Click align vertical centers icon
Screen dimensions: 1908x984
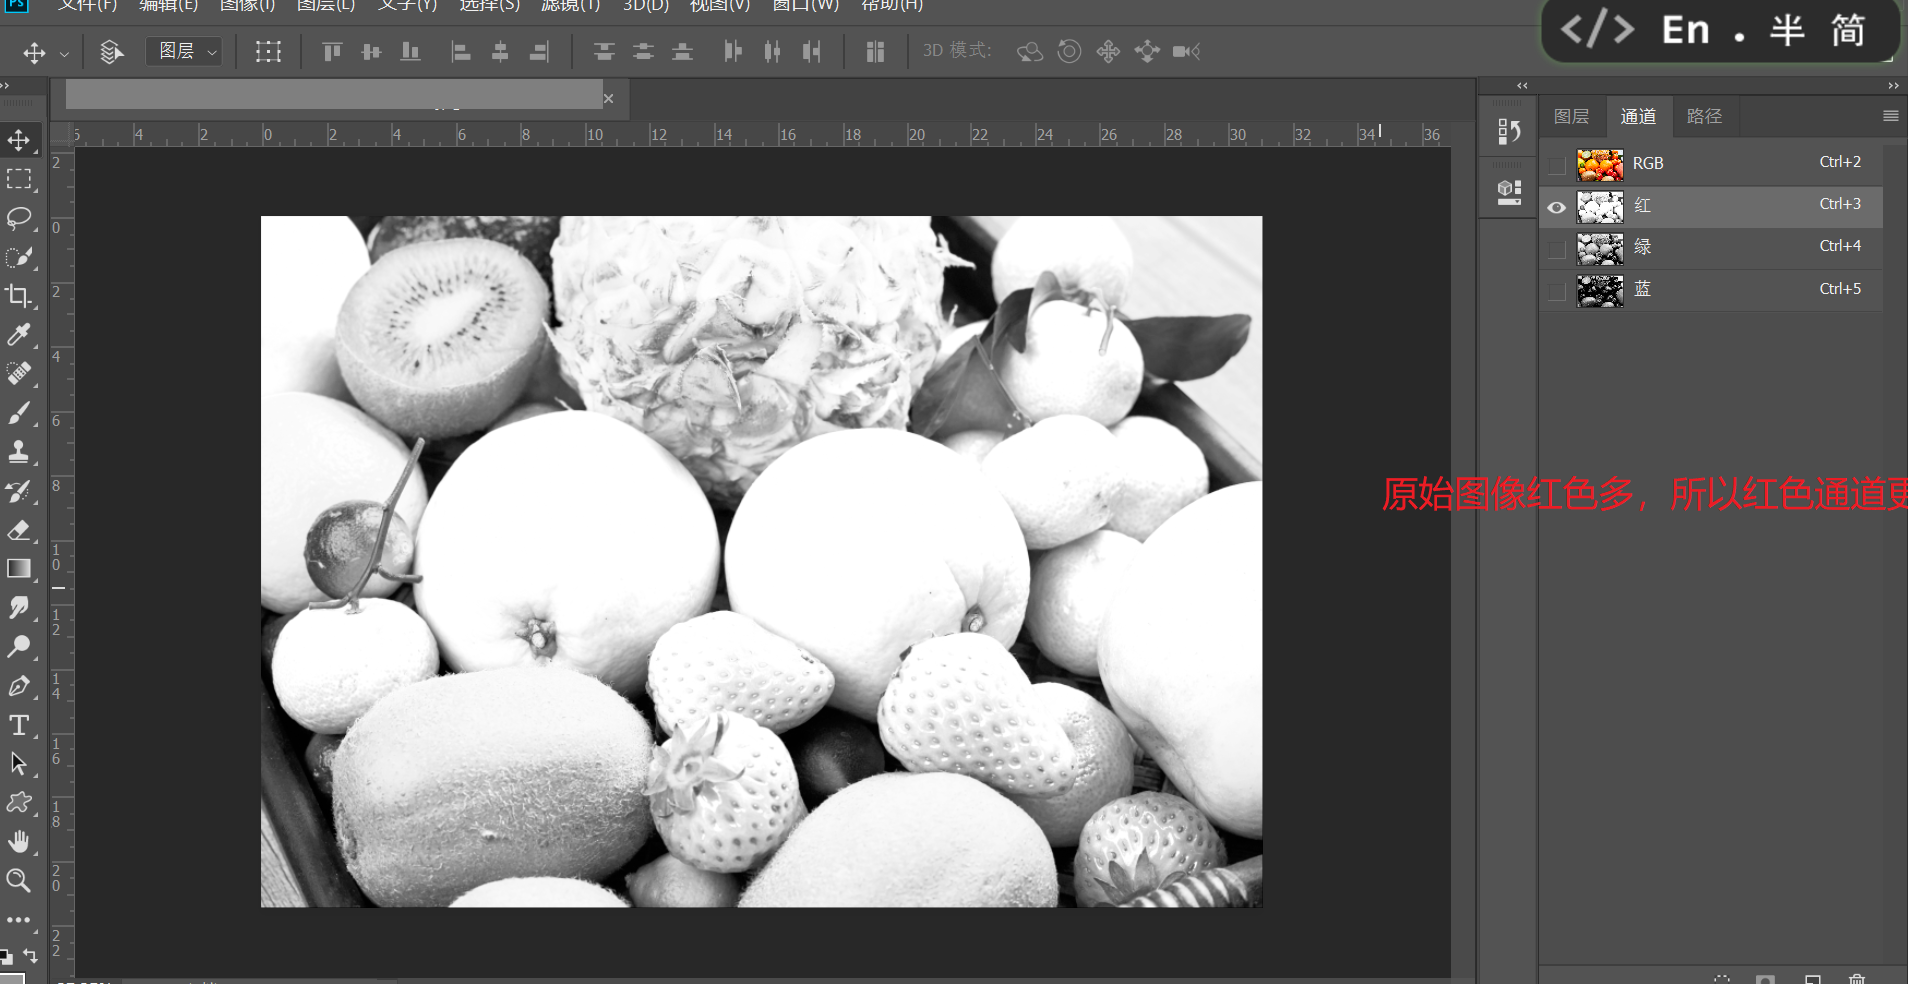coord(371,51)
